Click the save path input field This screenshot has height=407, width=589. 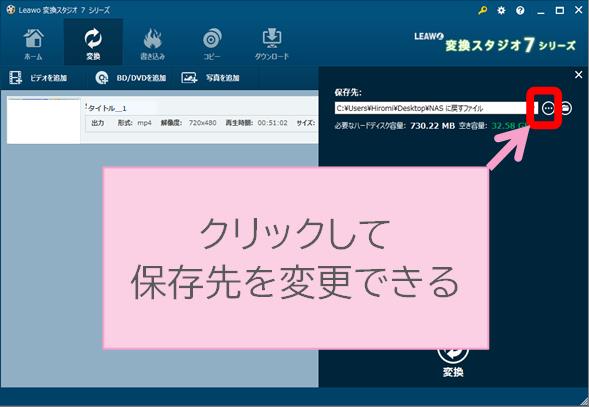(436, 108)
